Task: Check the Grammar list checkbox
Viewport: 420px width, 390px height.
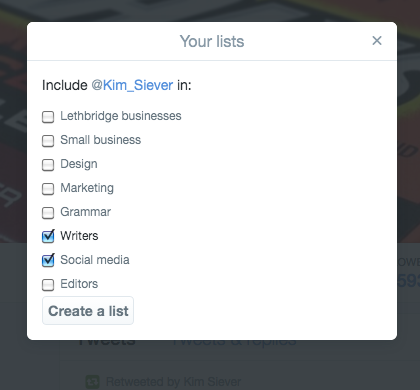Action: click(48, 213)
